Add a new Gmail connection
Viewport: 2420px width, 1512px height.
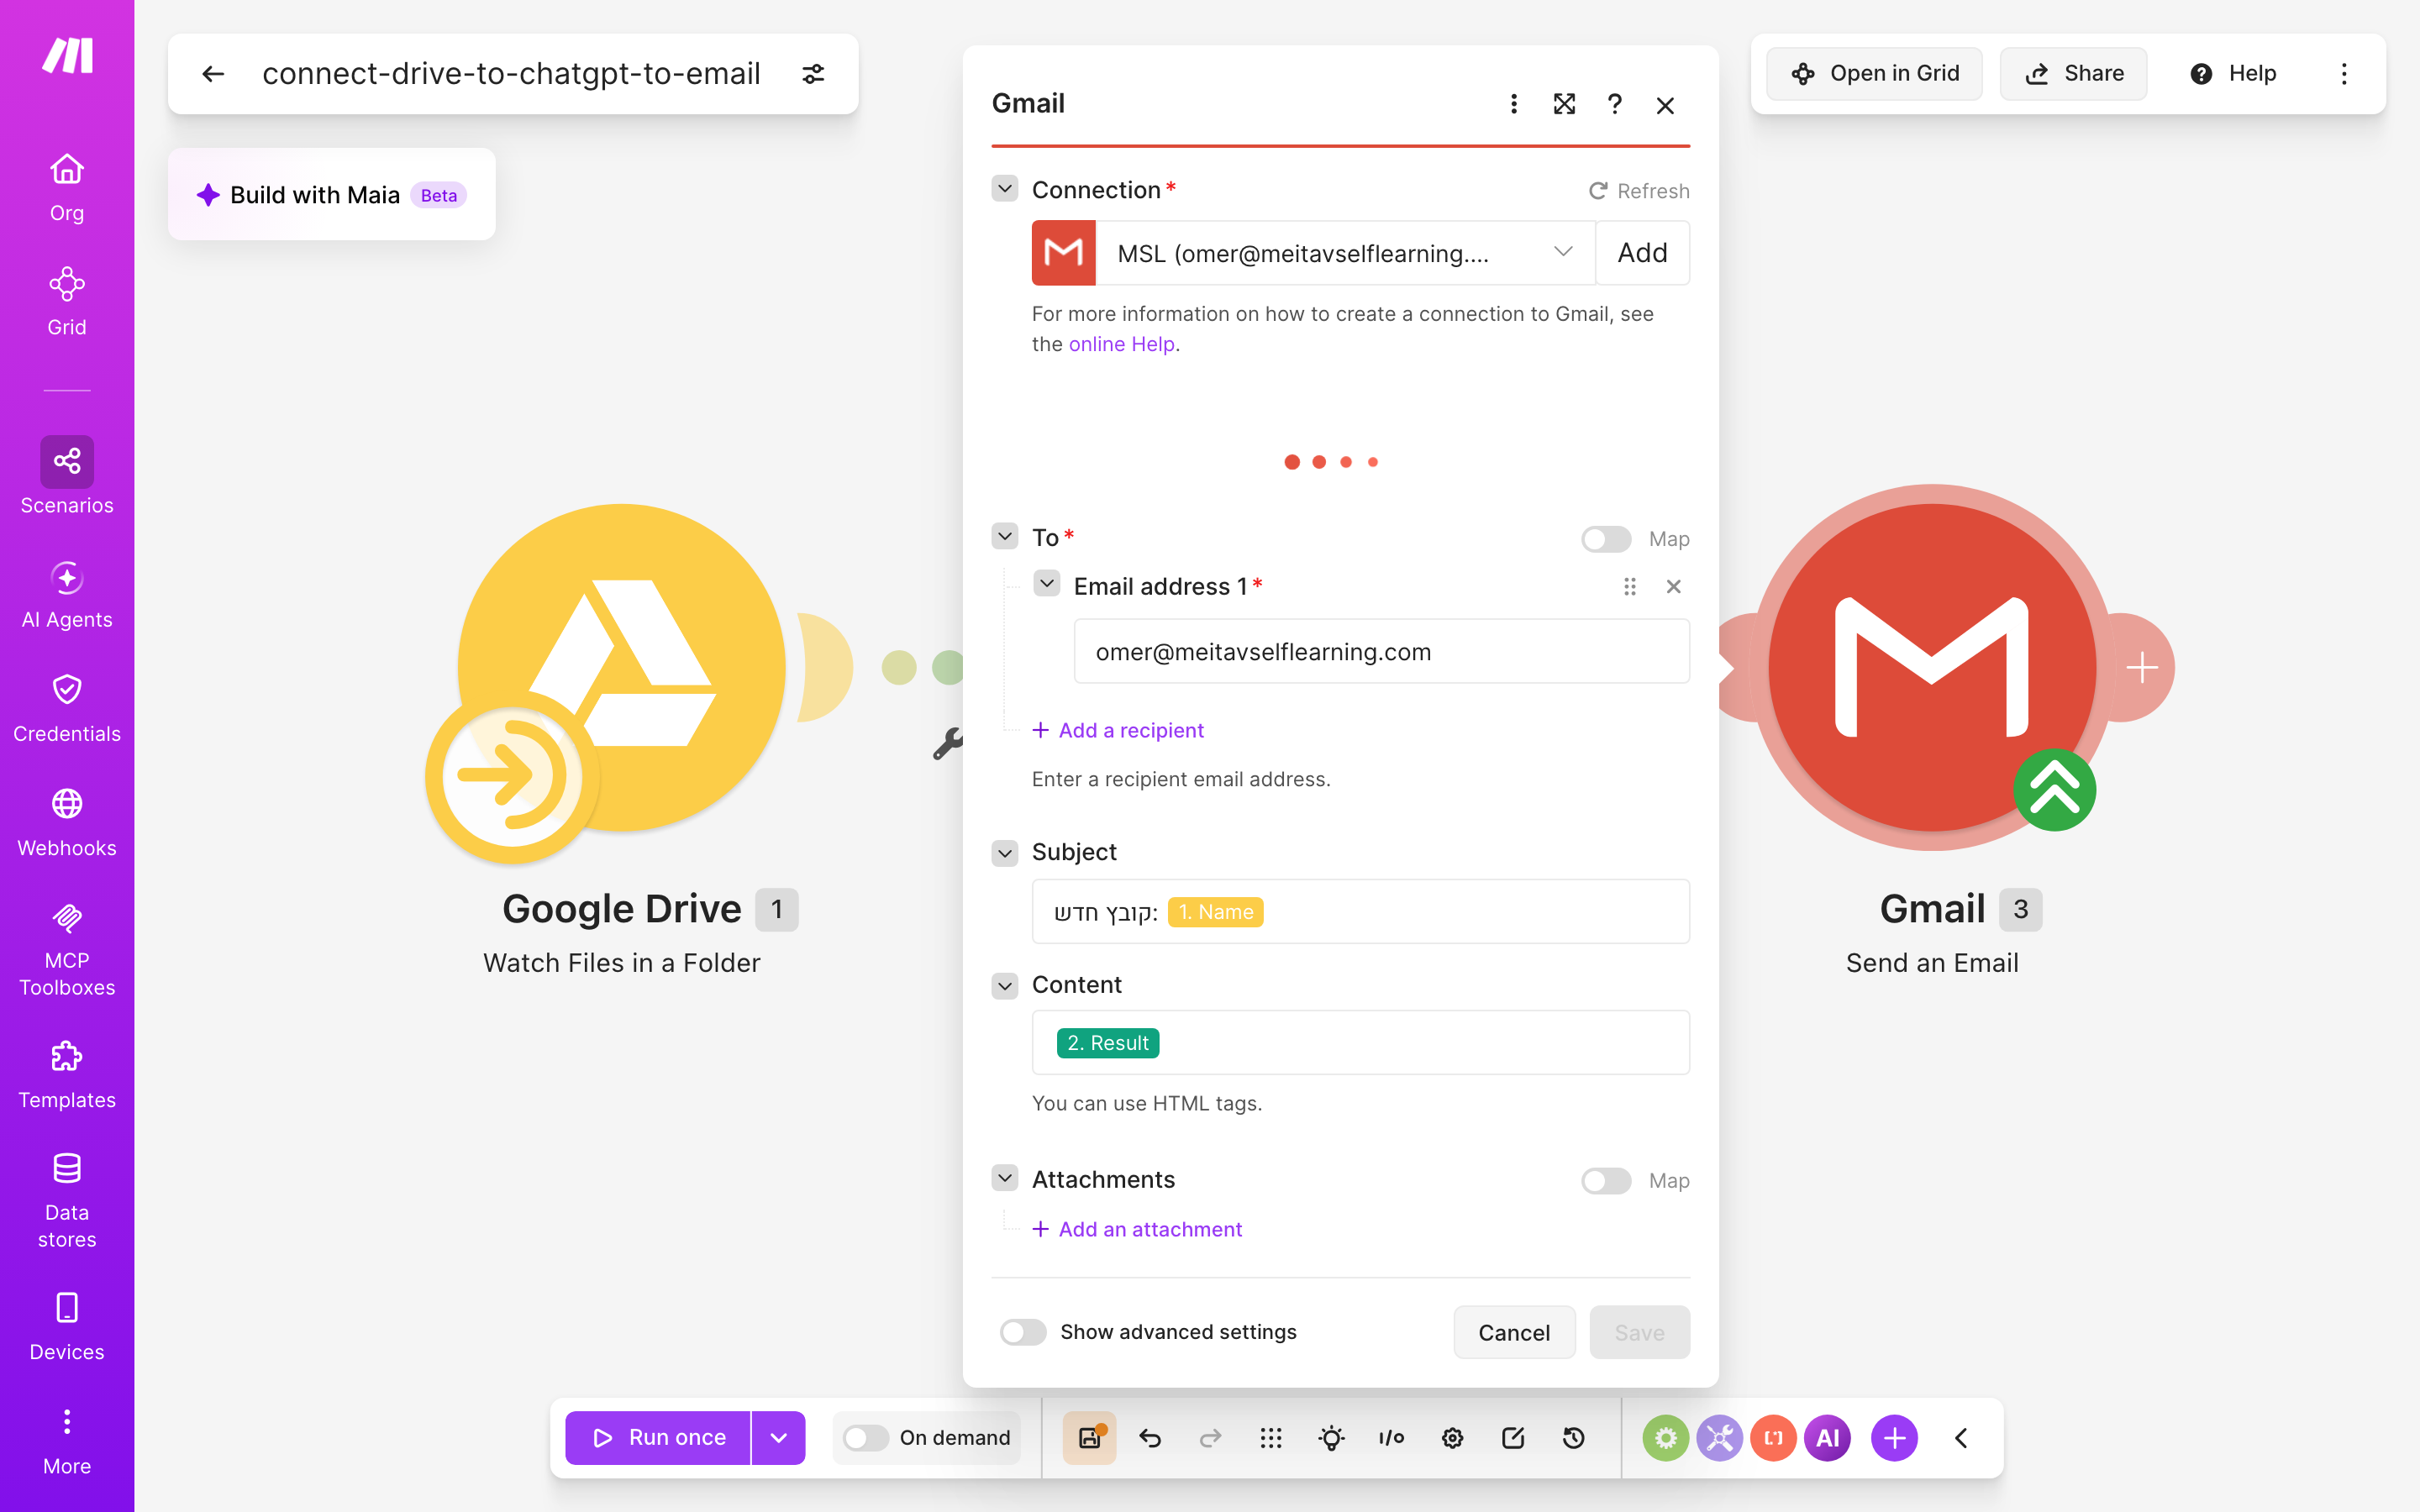pos(1642,253)
